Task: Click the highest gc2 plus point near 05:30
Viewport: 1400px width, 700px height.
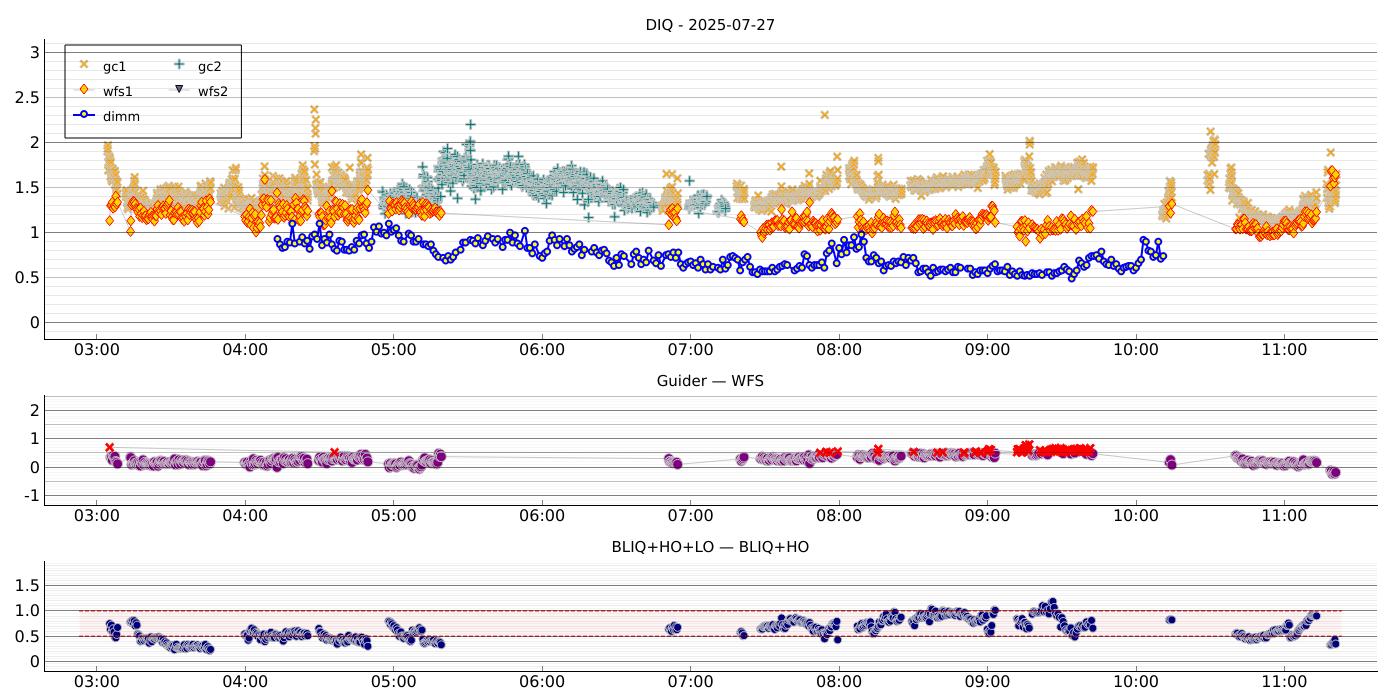Action: (470, 124)
